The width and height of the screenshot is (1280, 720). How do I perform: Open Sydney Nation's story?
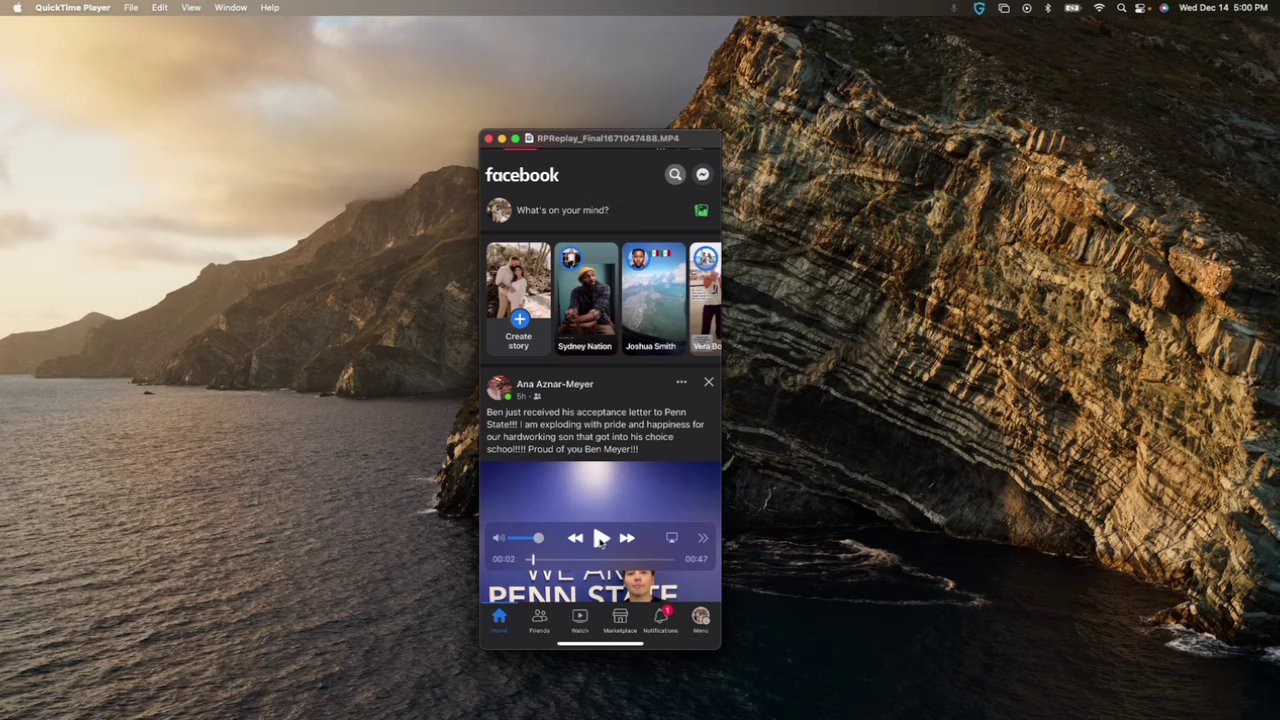click(x=586, y=297)
